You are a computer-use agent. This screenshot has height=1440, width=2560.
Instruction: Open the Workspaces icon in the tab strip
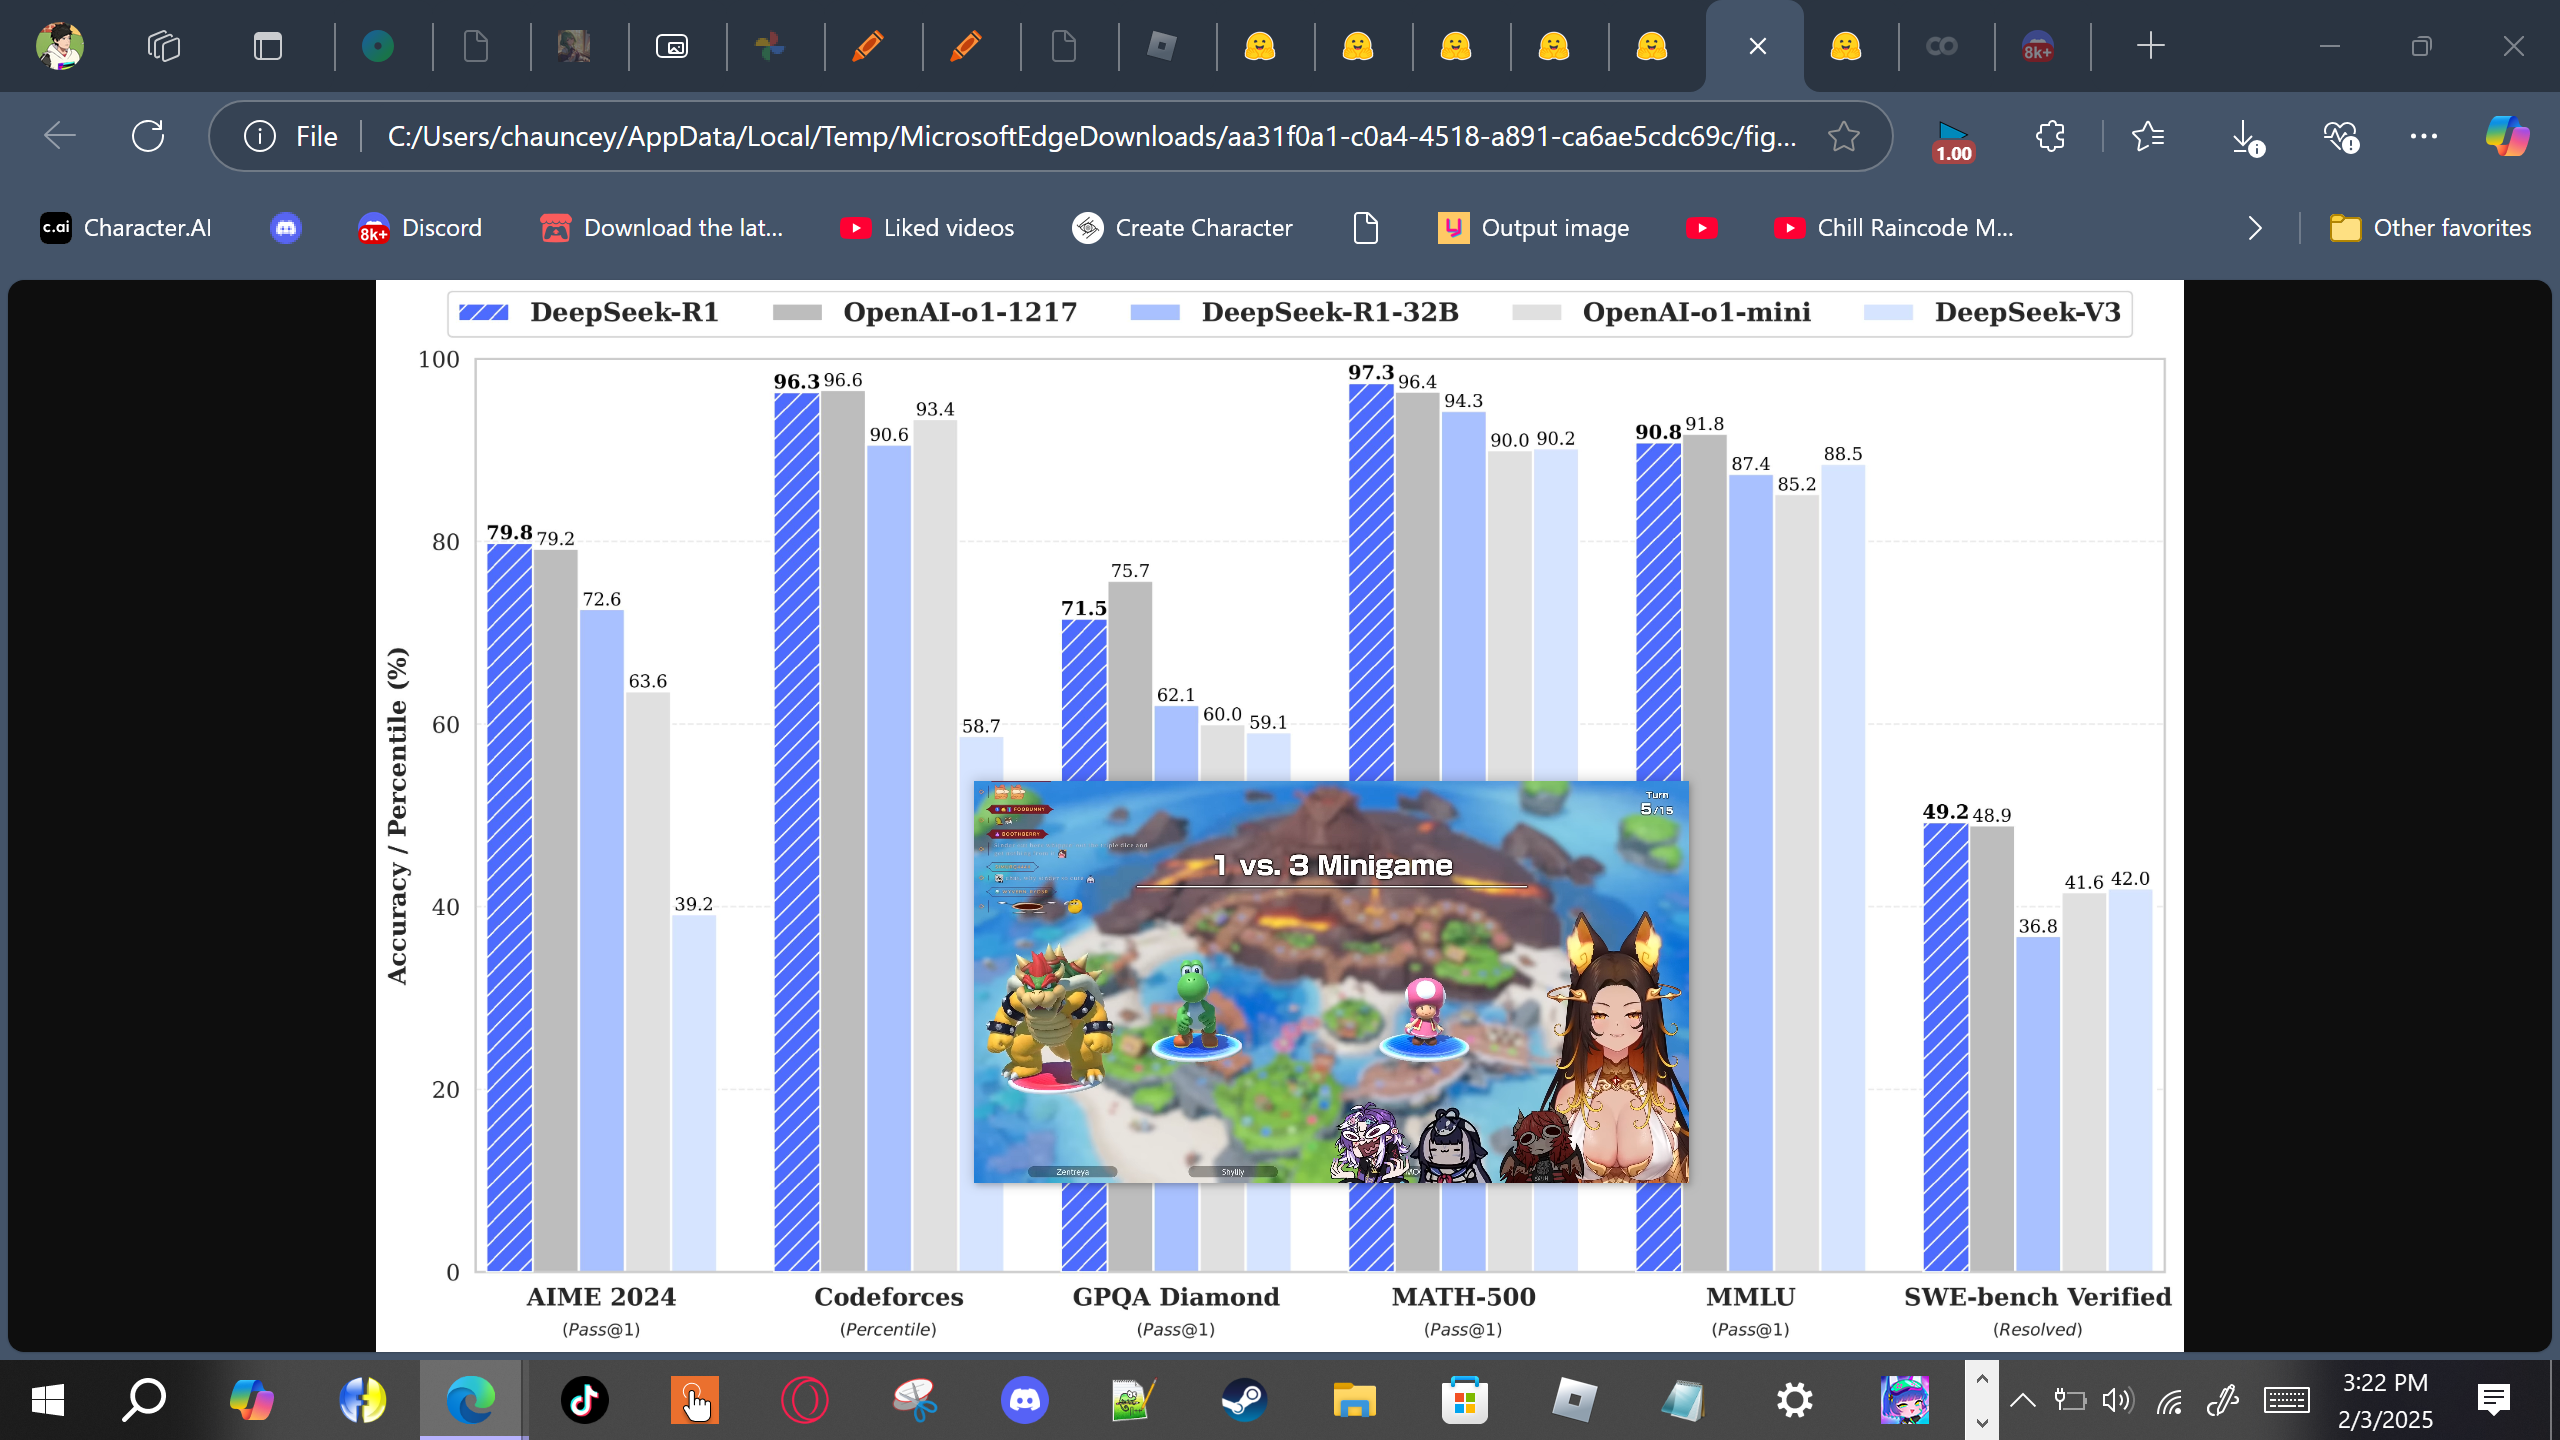point(164,46)
